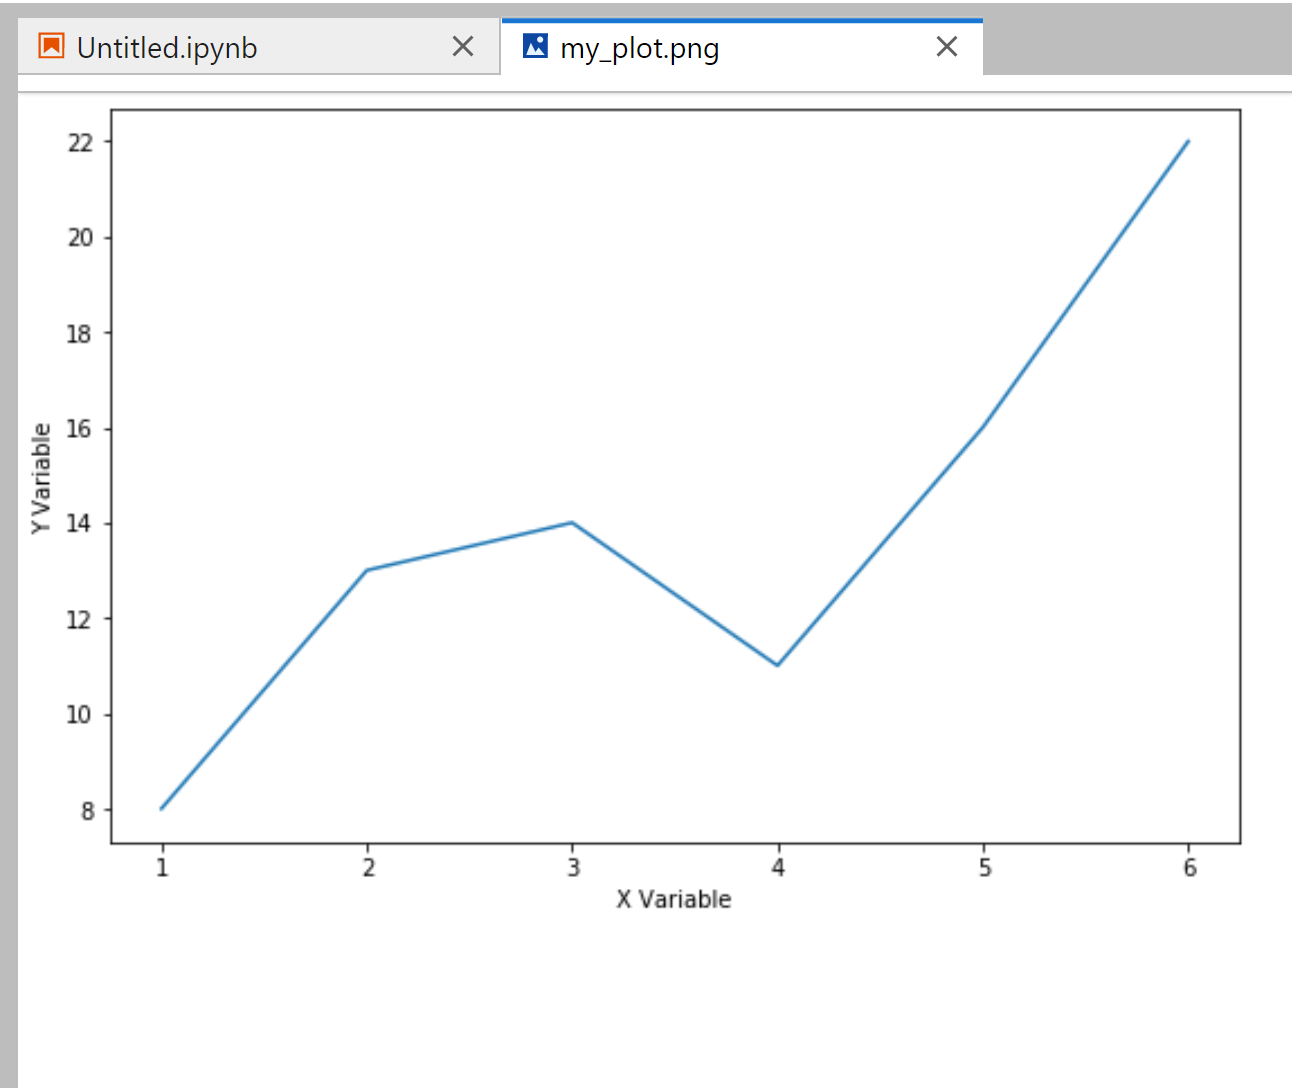Click the line vertex at x=5
Image resolution: width=1292 pixels, height=1088 pixels.
pyautogui.click(x=983, y=427)
